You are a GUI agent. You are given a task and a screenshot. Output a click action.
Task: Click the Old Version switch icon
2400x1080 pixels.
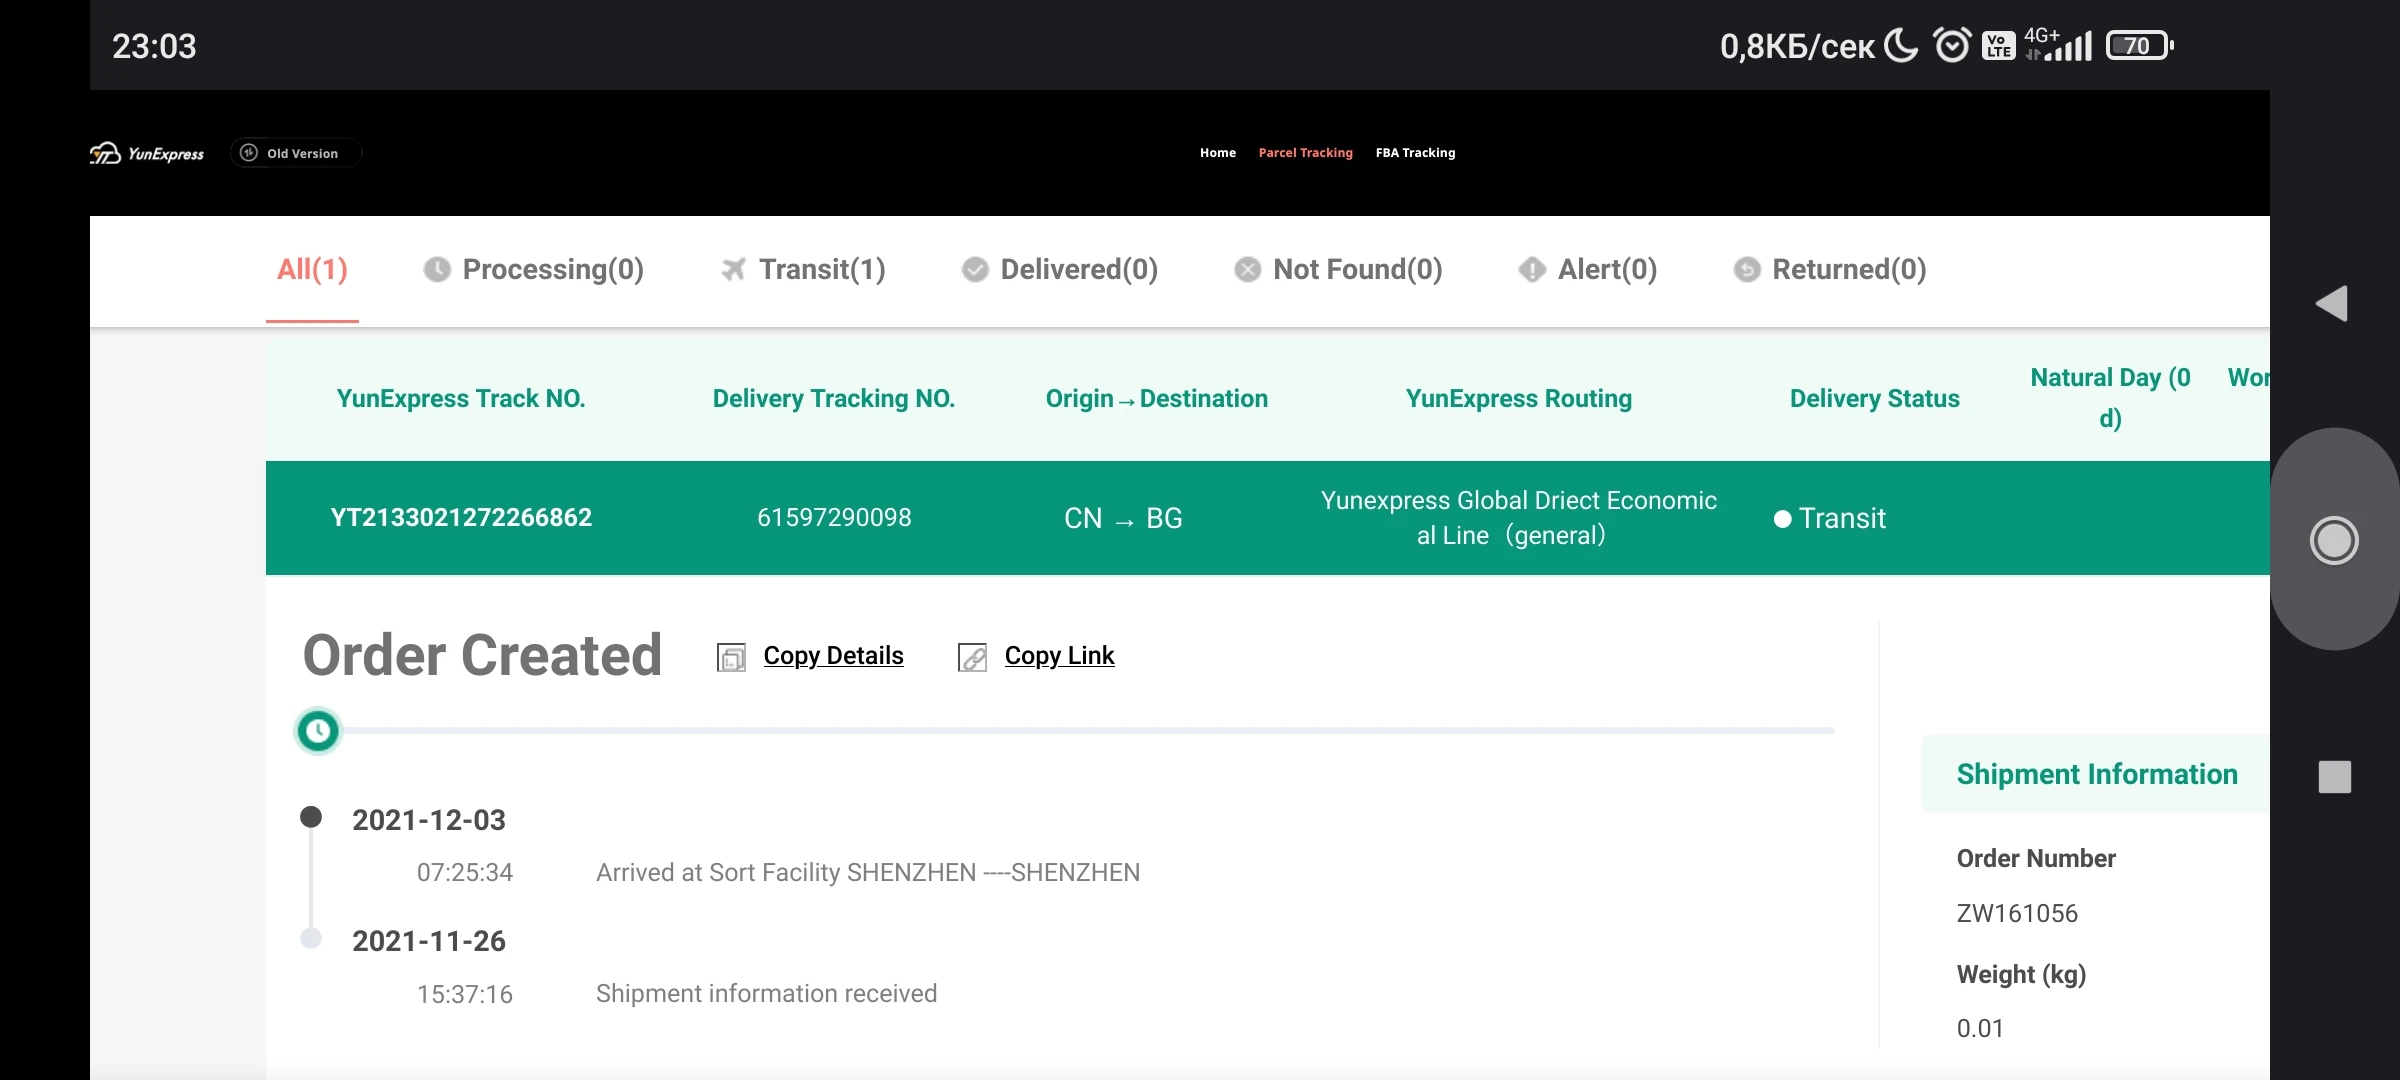click(249, 153)
